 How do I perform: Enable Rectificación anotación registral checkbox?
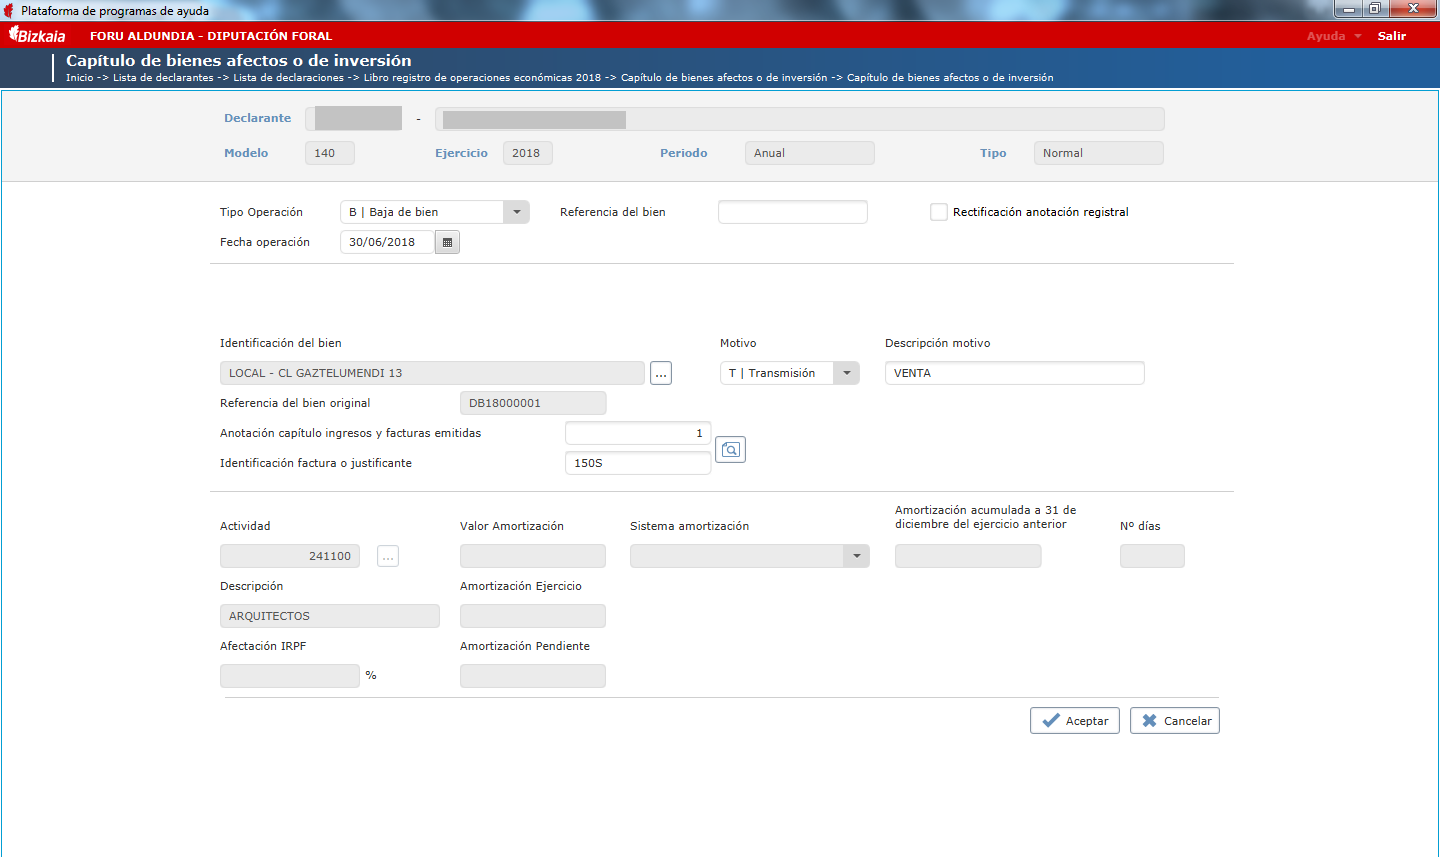pos(939,212)
